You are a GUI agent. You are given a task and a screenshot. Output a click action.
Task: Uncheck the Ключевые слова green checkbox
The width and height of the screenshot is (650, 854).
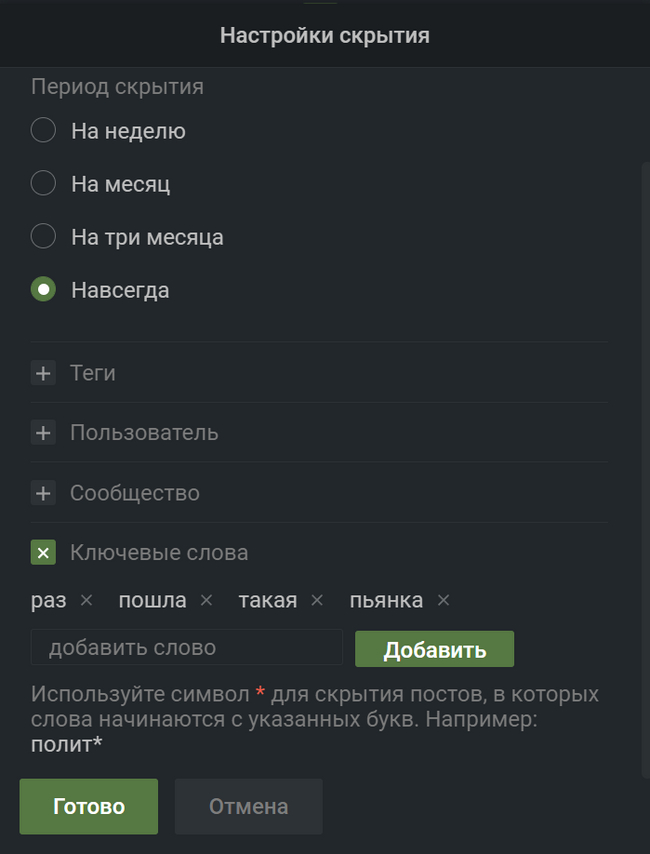(43, 552)
